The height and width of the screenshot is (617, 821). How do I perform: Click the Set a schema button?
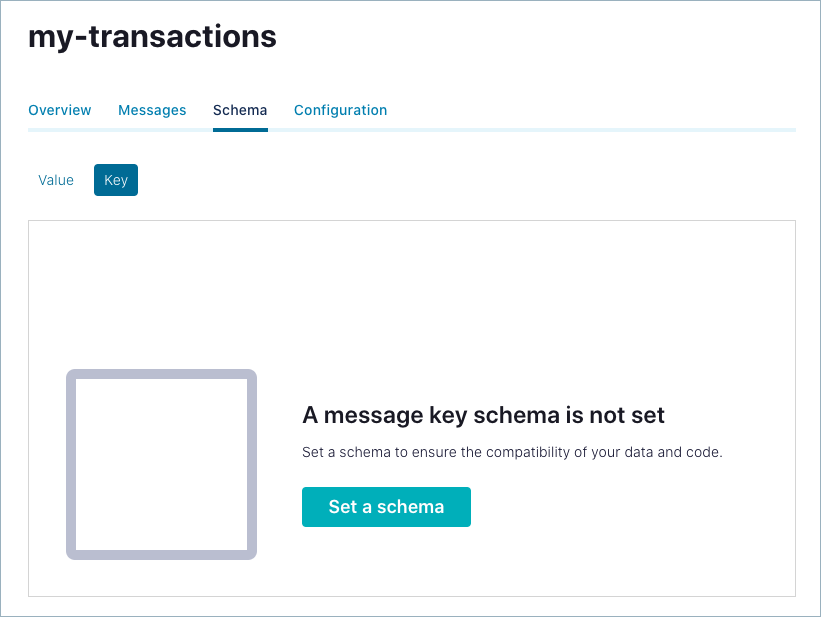(386, 507)
